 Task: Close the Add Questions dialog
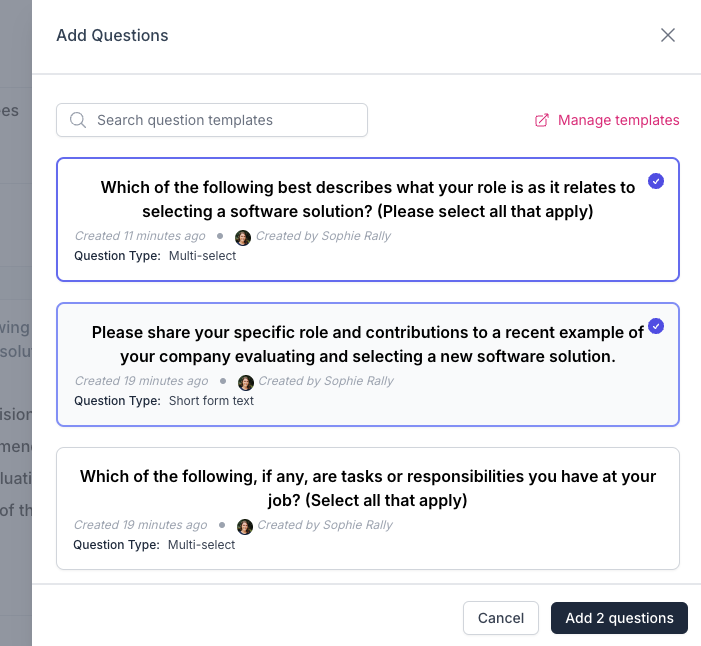click(x=668, y=36)
